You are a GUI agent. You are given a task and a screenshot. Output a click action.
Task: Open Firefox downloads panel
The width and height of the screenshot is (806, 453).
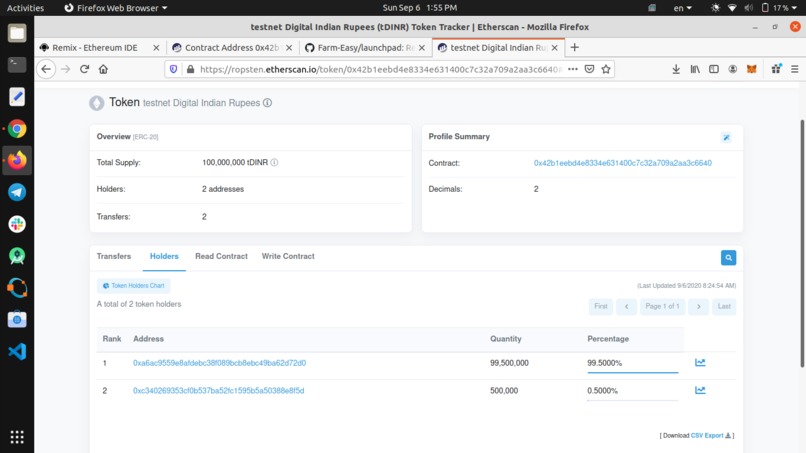[x=676, y=69]
